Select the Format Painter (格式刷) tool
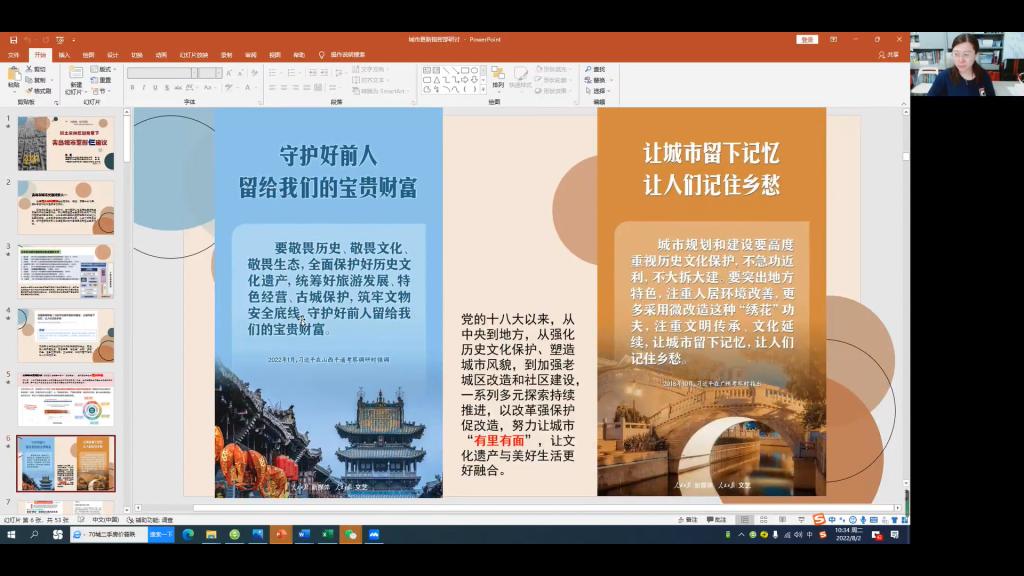The image size is (1024, 576). click(x=40, y=90)
